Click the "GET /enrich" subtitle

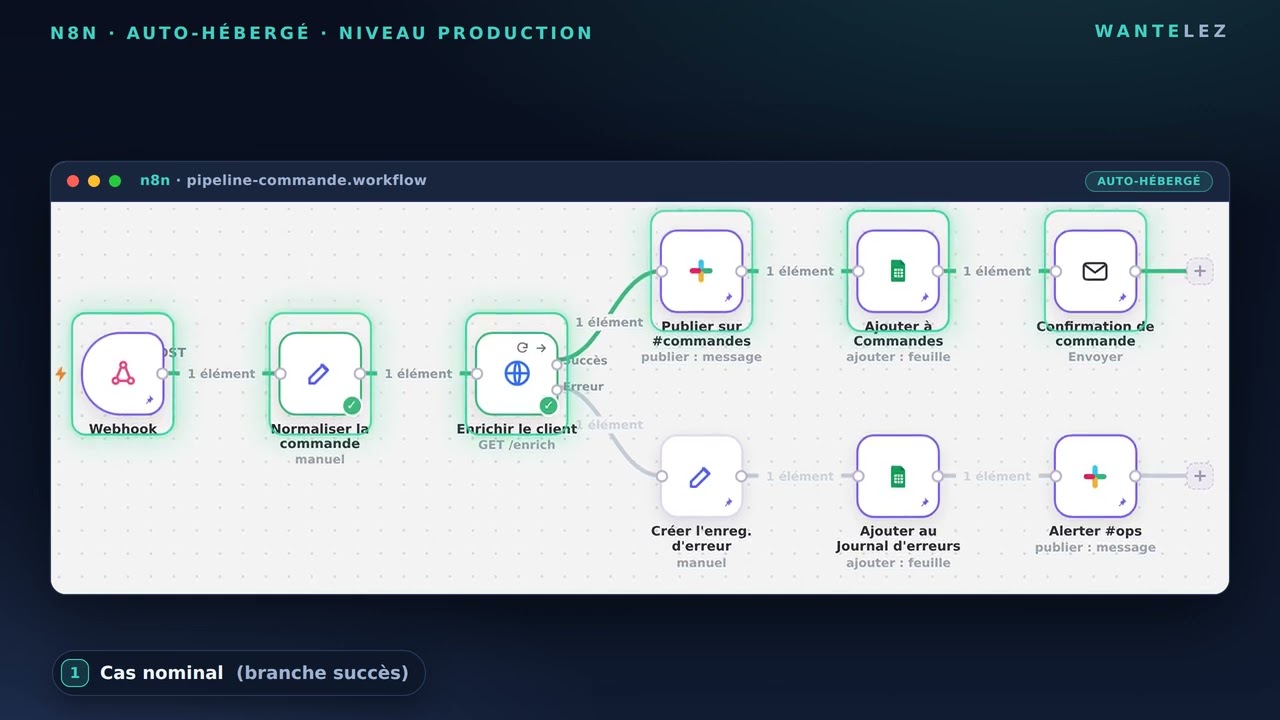click(x=517, y=445)
